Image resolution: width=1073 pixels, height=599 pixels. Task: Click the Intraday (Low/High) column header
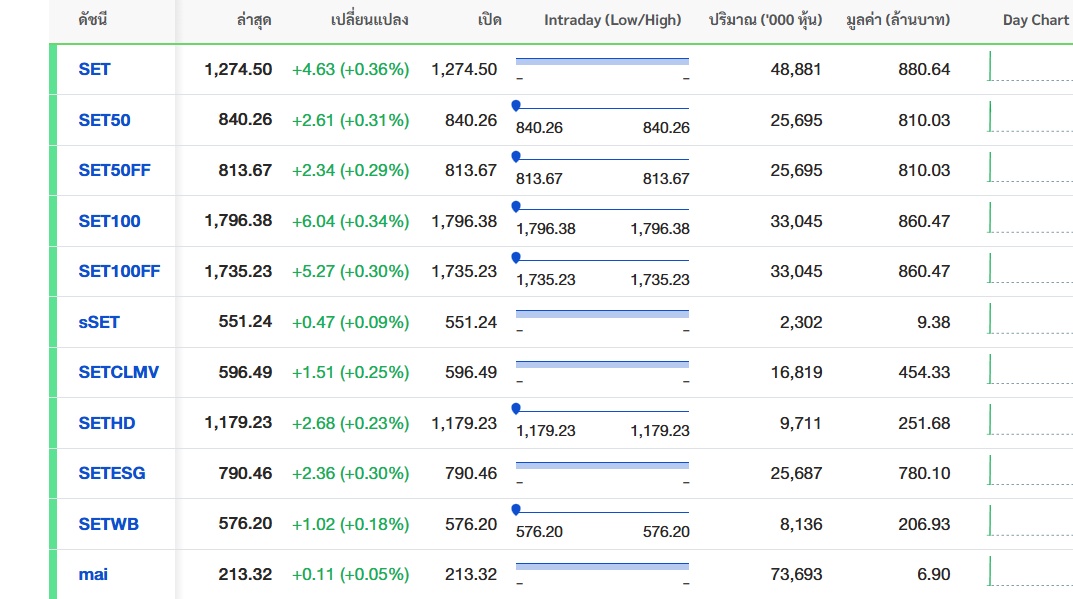coord(612,20)
